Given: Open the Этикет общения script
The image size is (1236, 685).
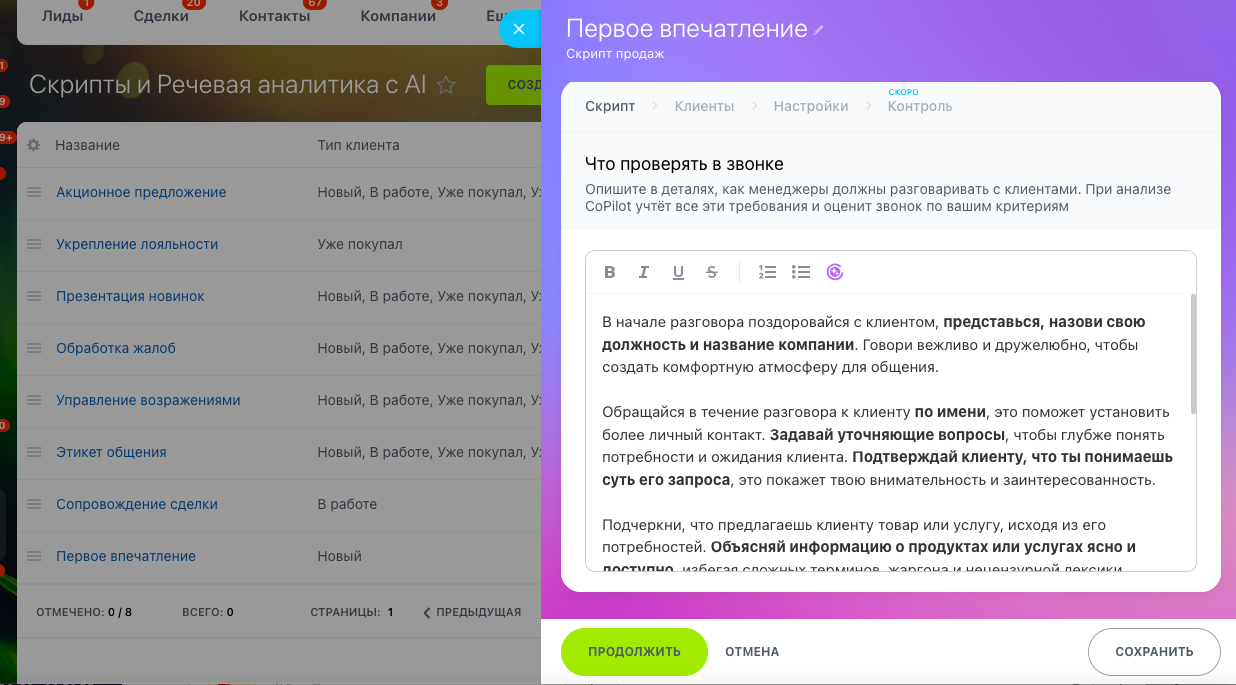Looking at the screenshot, I should pos(111,452).
